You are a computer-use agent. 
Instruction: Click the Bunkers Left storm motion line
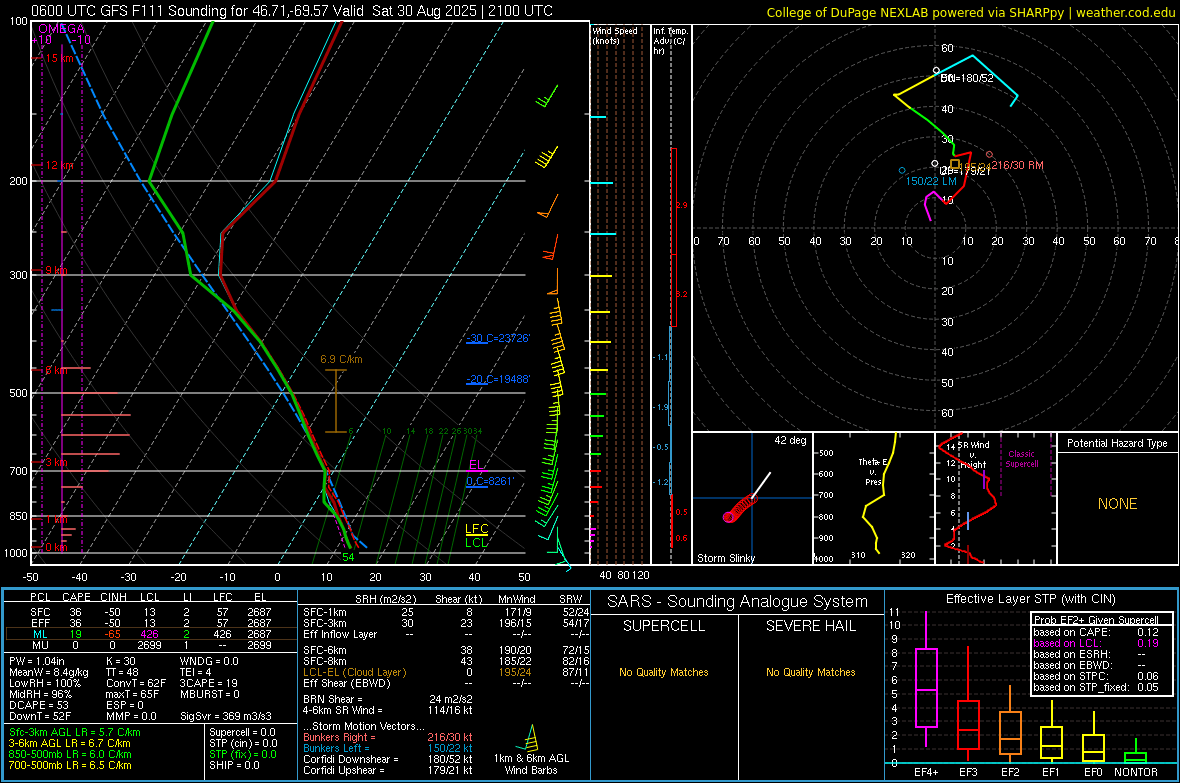point(388,748)
